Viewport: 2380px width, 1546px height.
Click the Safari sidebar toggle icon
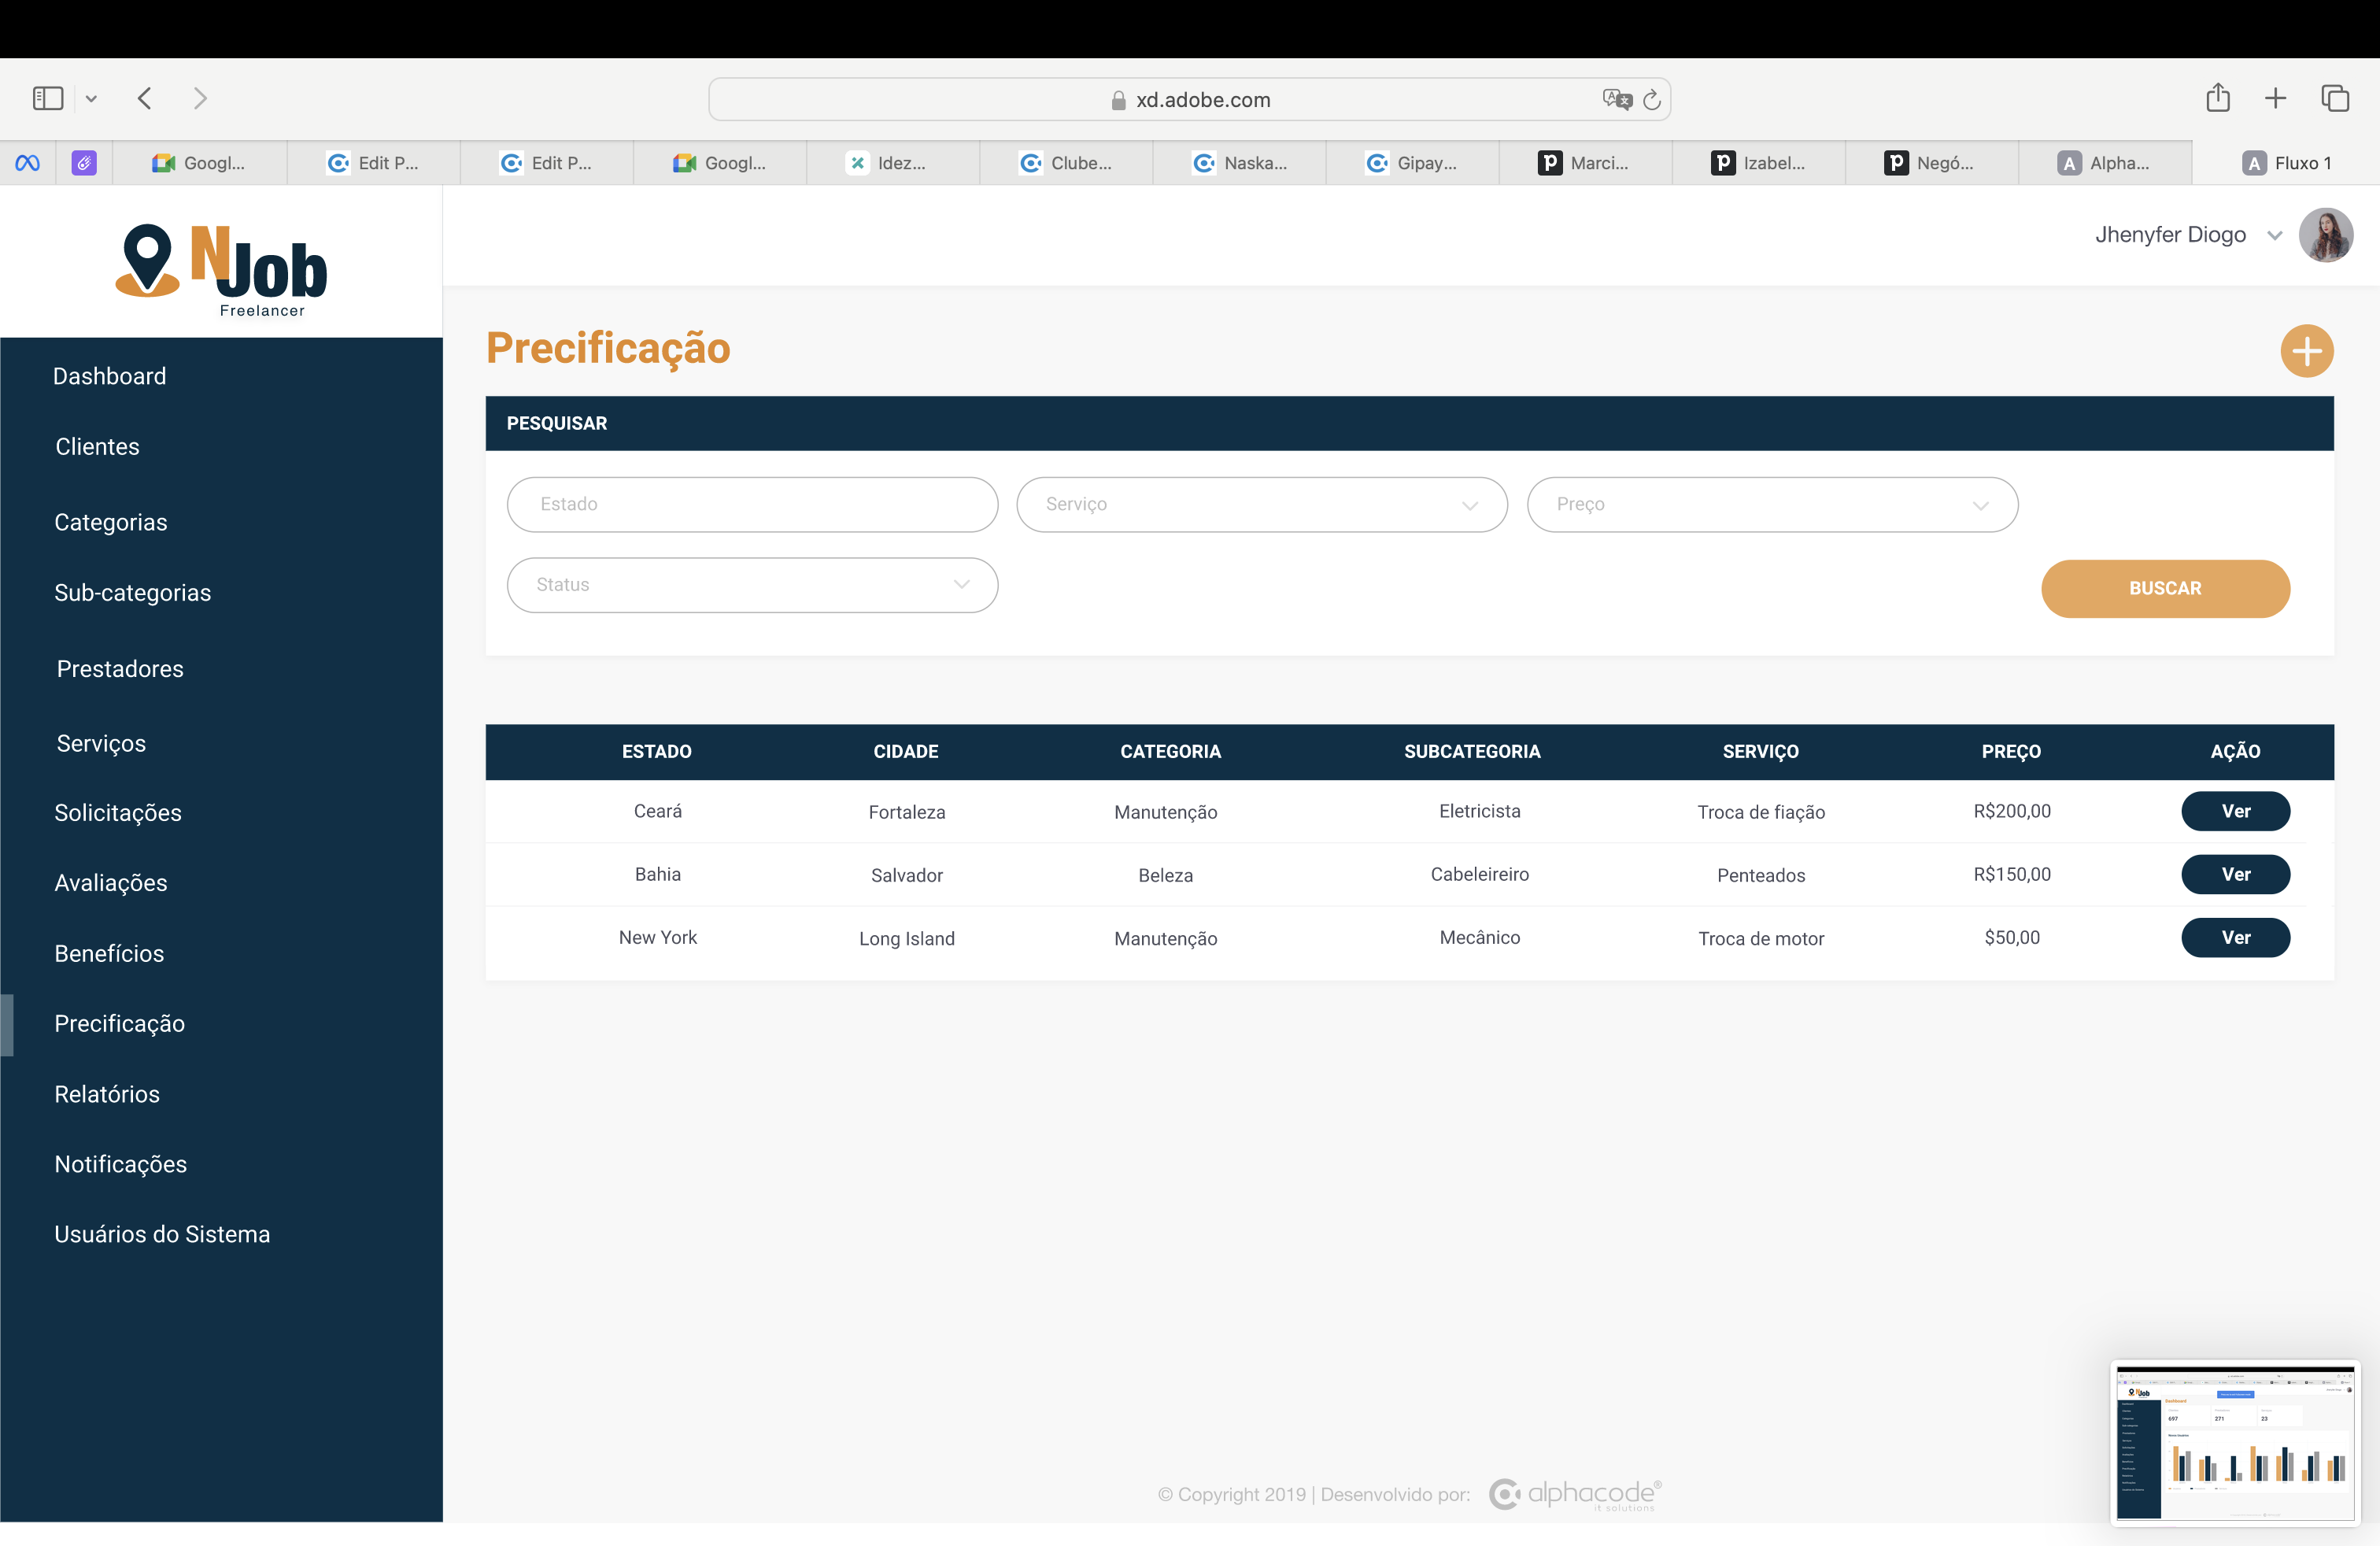coord(48,98)
